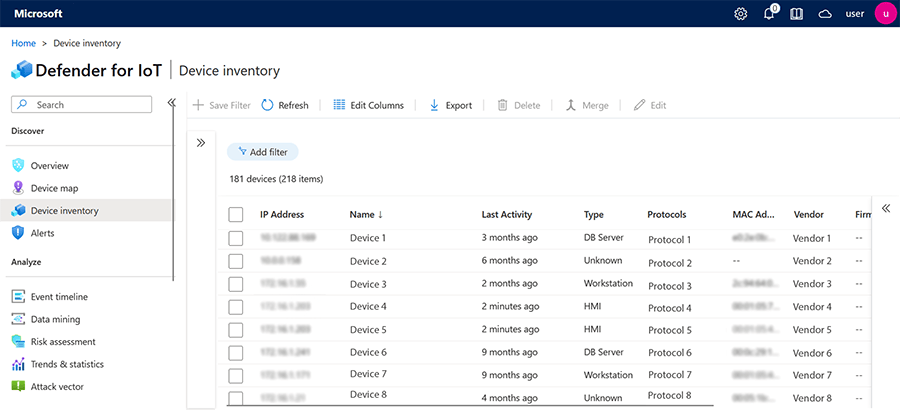Viewport: 900px width, 410px height.
Task: Click the Attack vector icon
Action: (18, 386)
